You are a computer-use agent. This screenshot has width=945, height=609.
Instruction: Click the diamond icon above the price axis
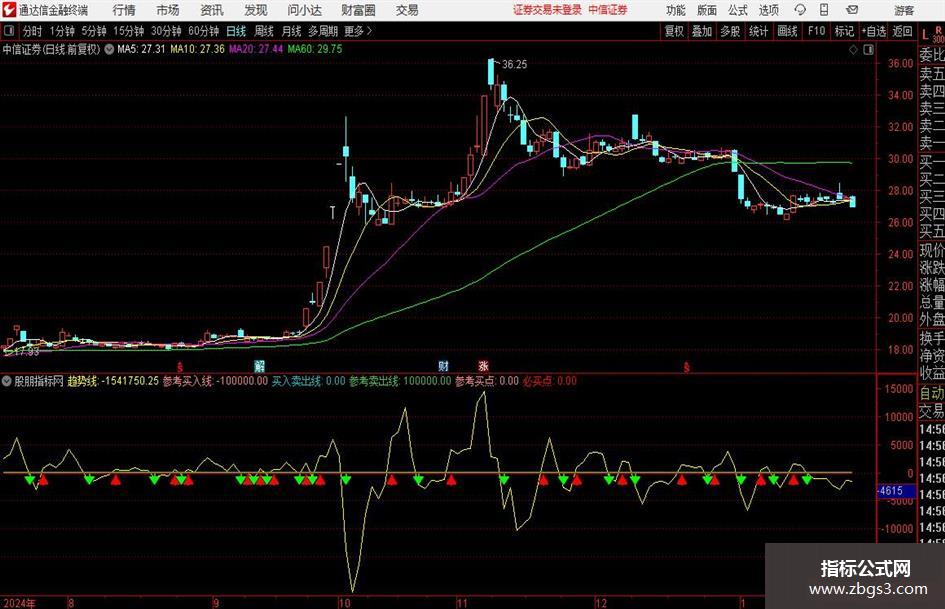pyautogui.click(x=853, y=50)
